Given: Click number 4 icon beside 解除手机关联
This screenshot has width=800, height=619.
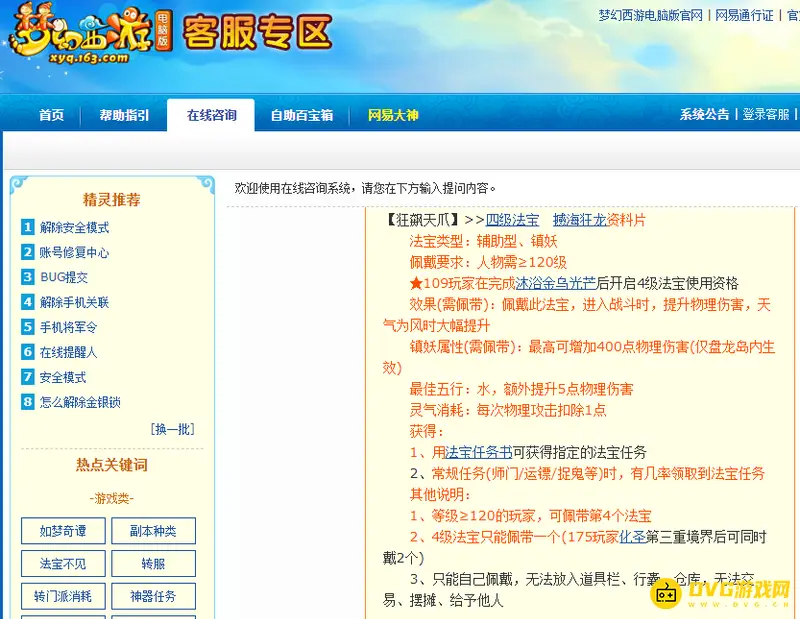Looking at the screenshot, I should 28,302.
